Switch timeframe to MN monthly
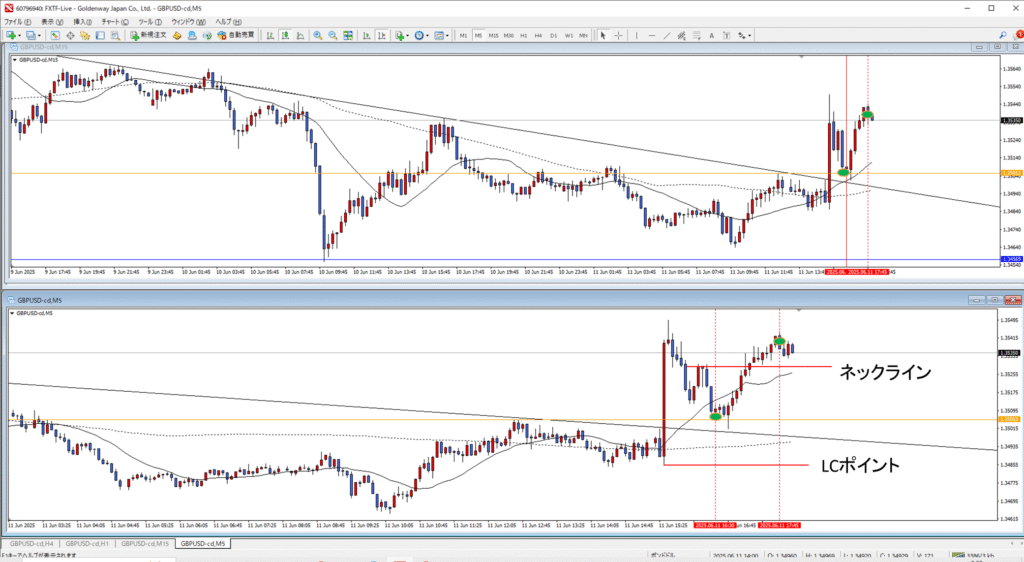The width and height of the screenshot is (1024, 562). pyautogui.click(x=583, y=35)
